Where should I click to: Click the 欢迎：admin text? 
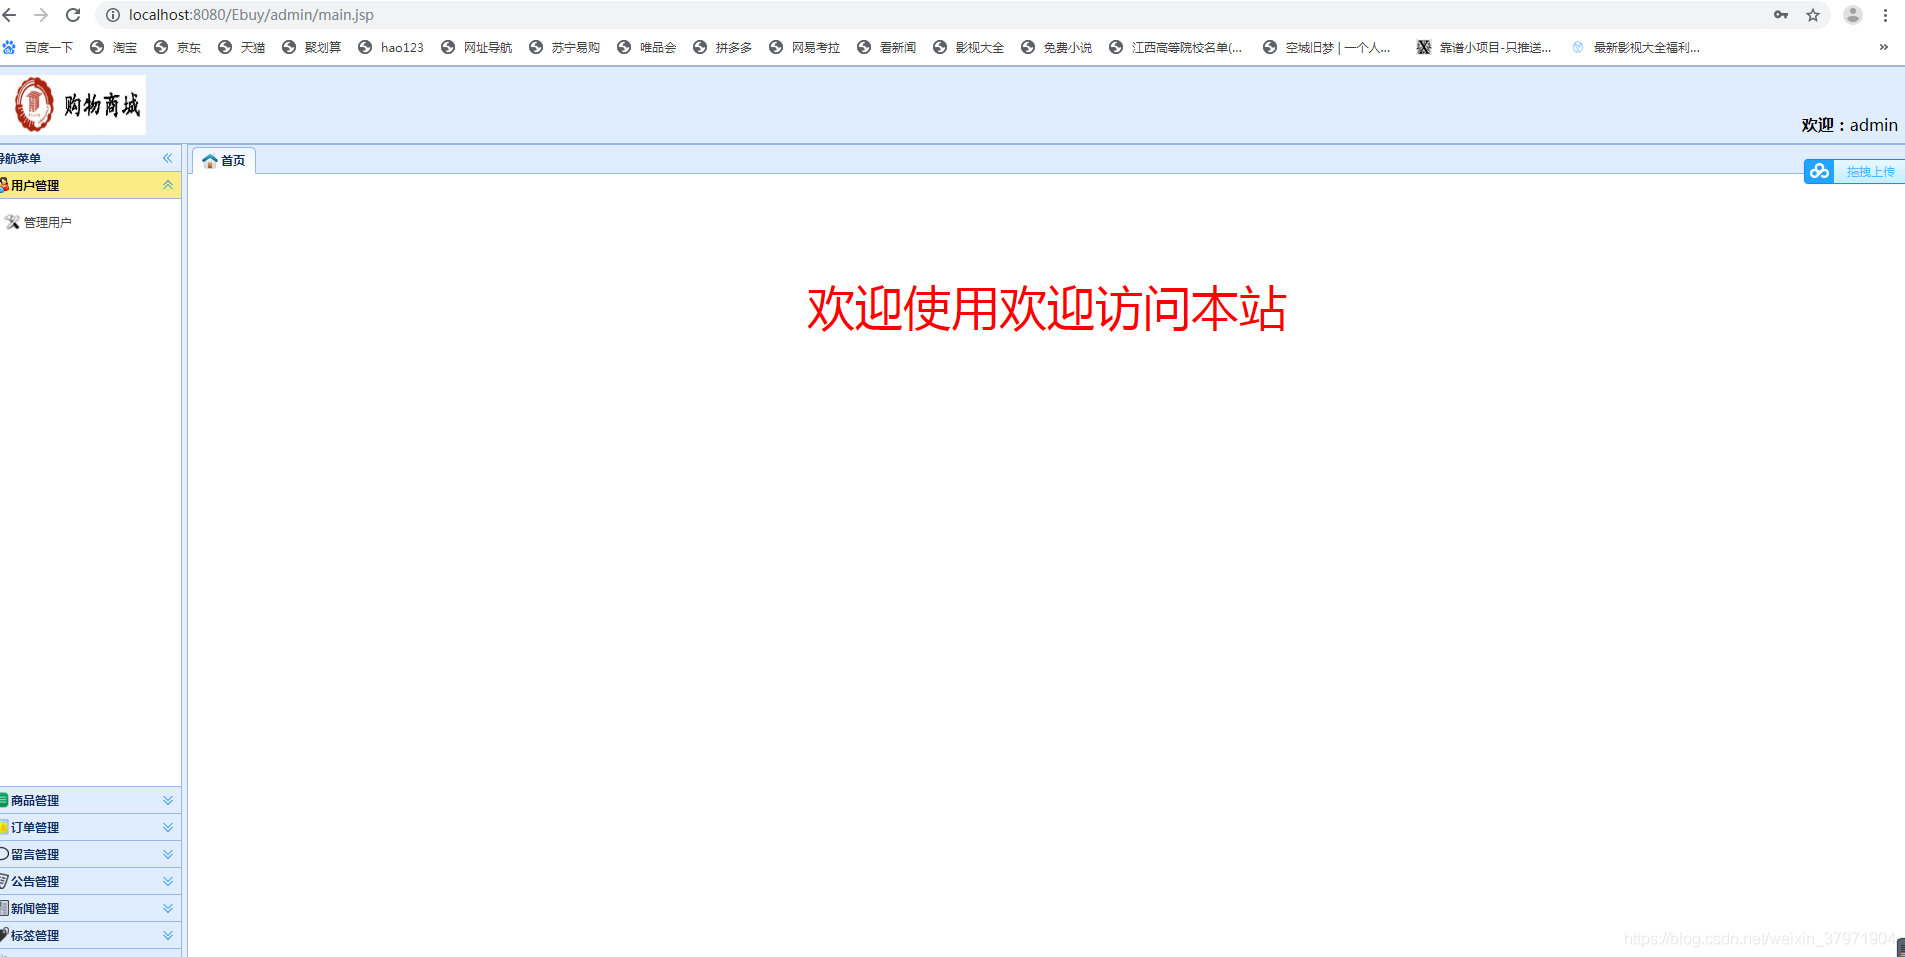(x=1849, y=125)
